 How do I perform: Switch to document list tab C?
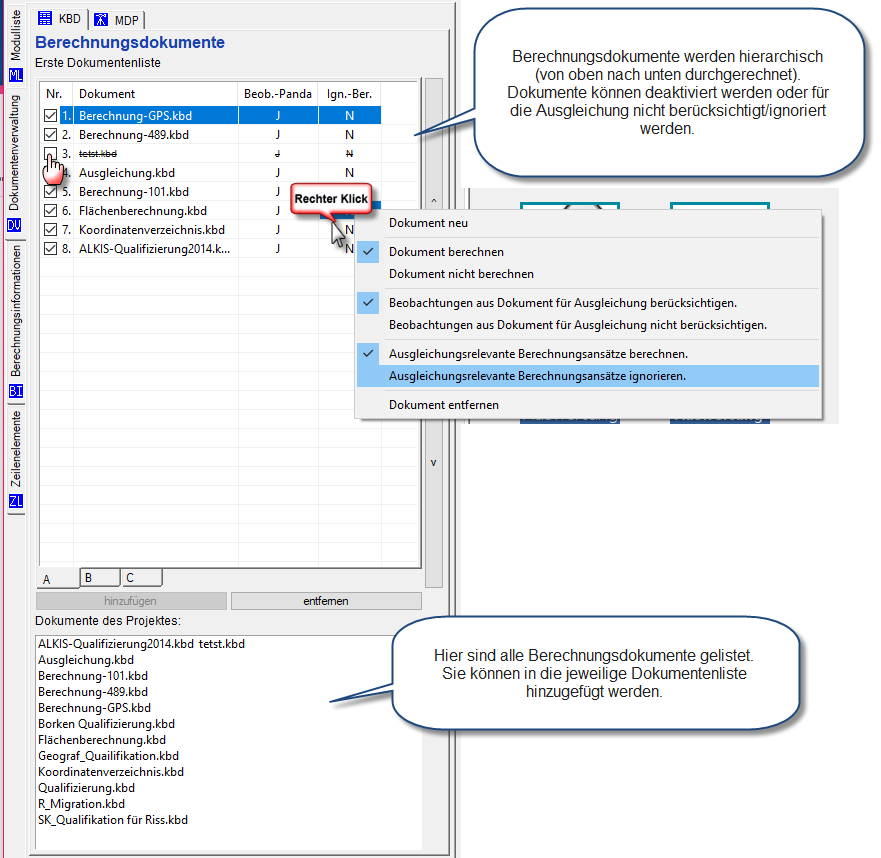141,578
